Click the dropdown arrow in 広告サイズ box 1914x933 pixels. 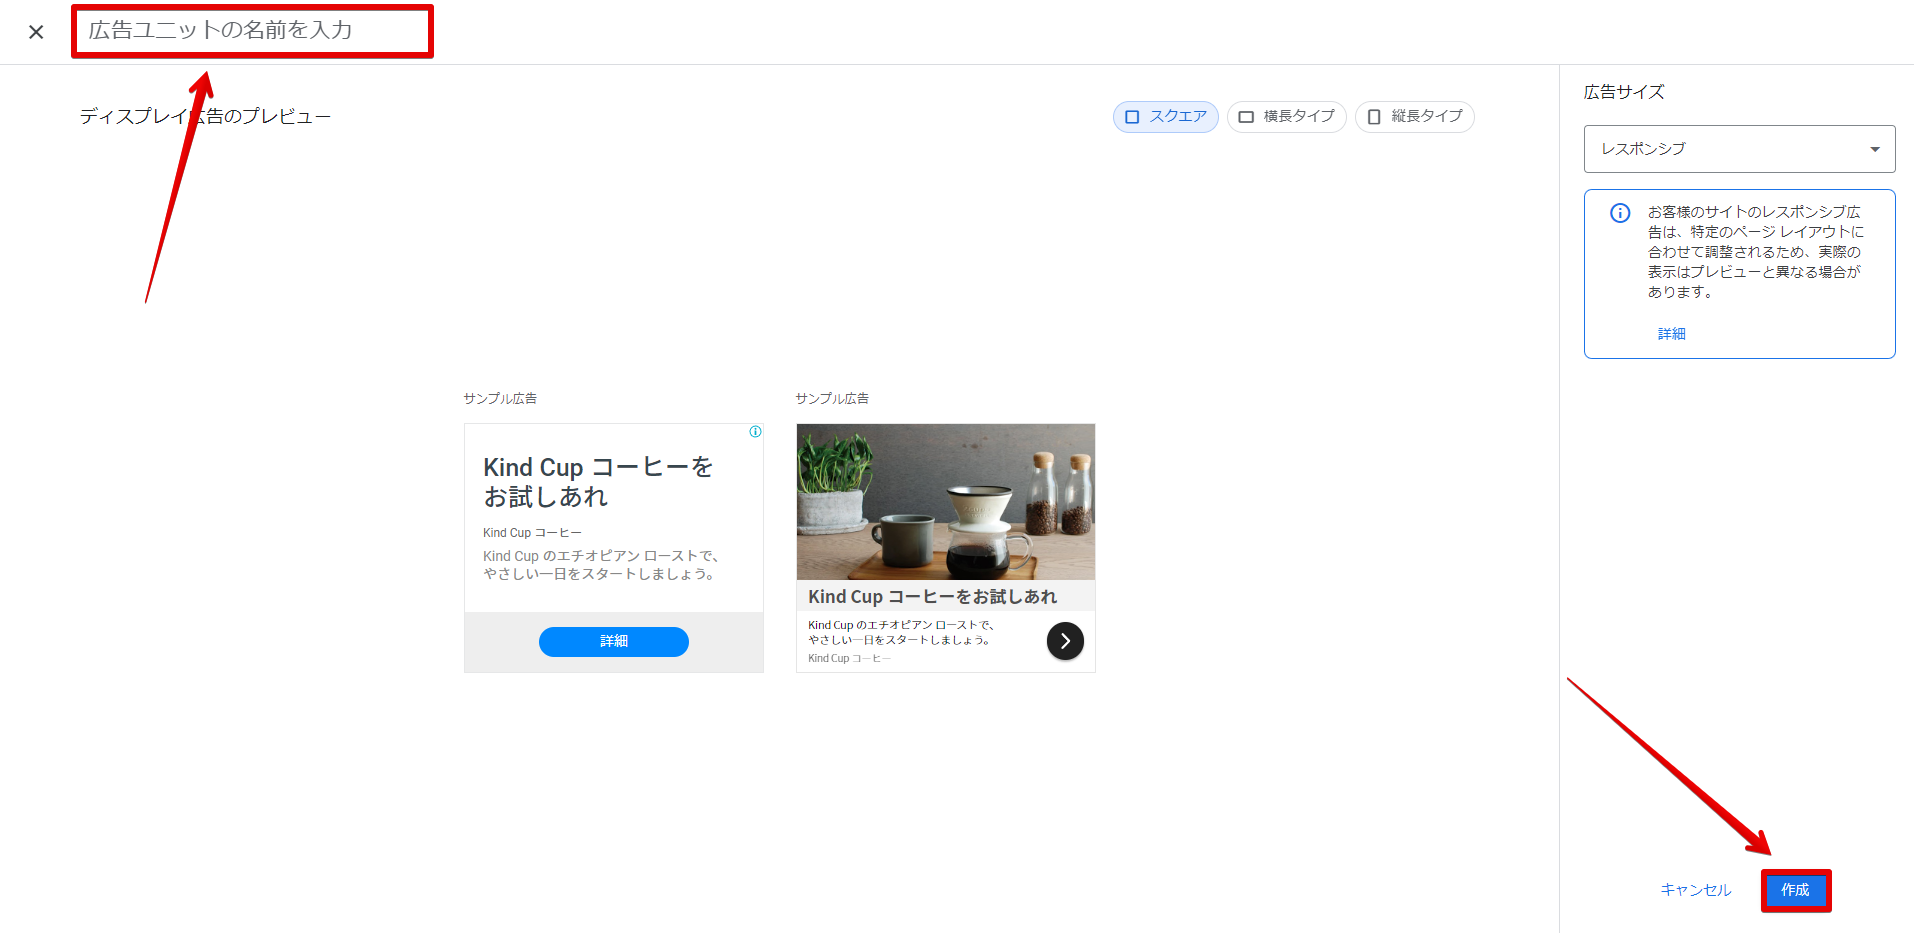[1874, 149]
